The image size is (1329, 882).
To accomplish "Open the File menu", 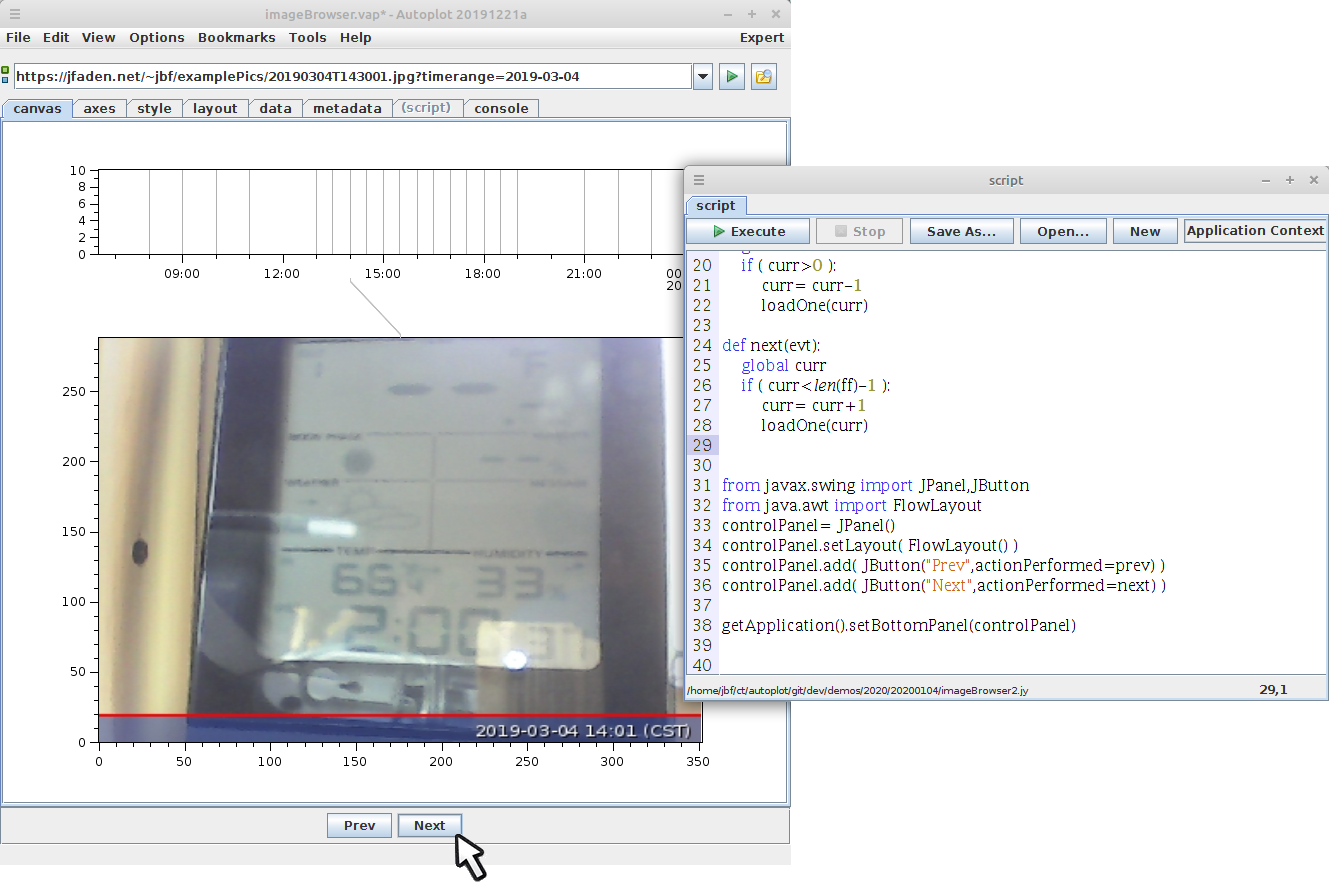I will pyautogui.click(x=18, y=38).
